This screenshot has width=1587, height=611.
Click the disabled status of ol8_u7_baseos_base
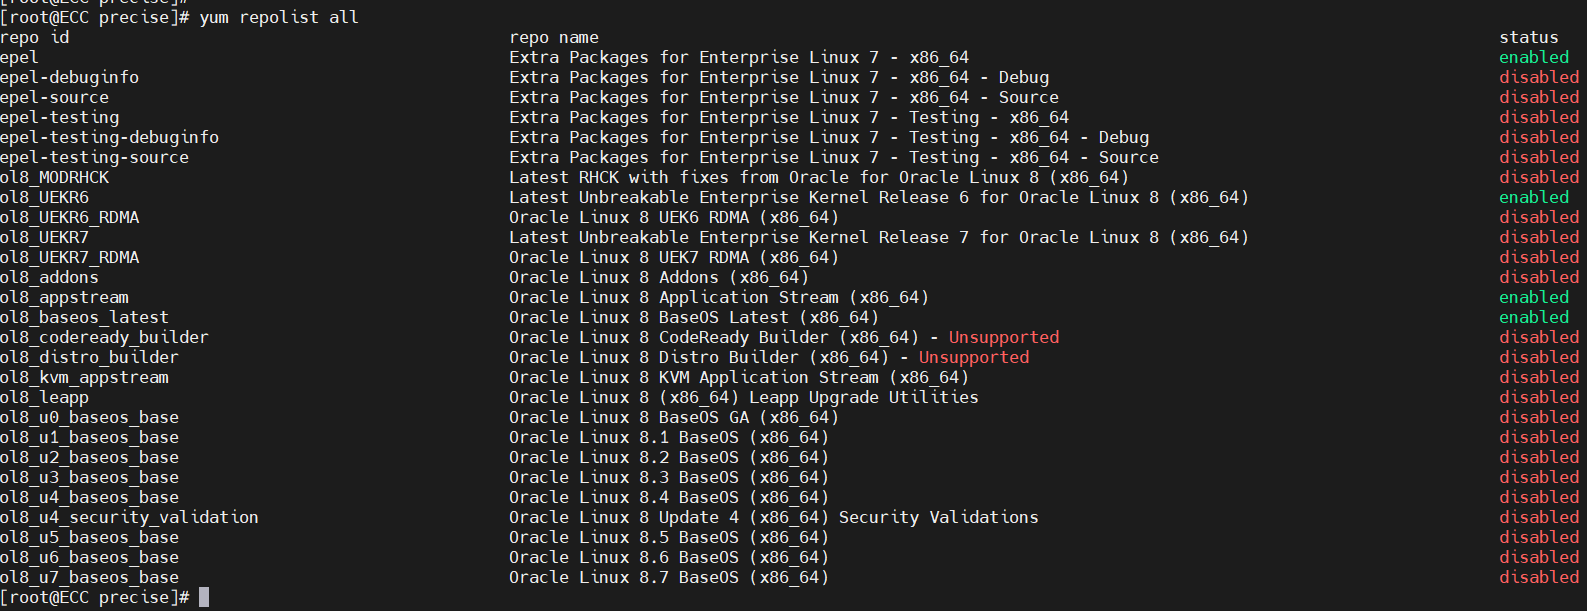[1539, 577]
